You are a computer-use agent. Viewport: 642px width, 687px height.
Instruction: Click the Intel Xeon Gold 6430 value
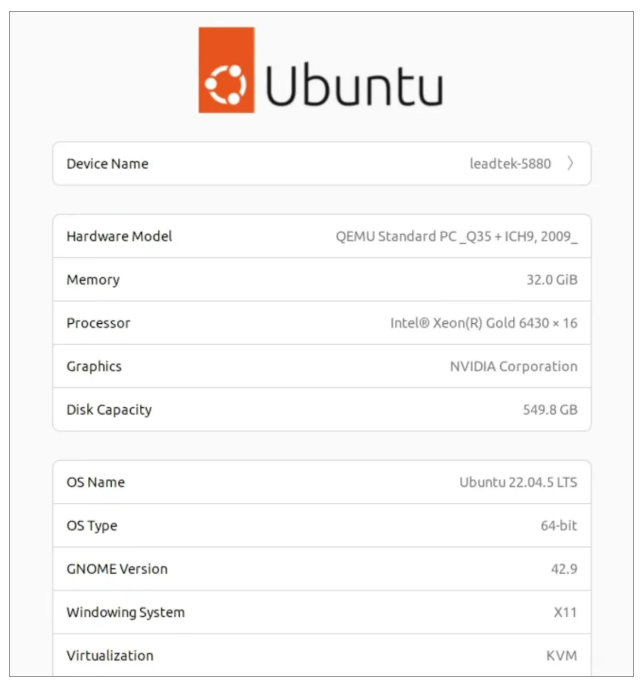pyautogui.click(x=483, y=323)
